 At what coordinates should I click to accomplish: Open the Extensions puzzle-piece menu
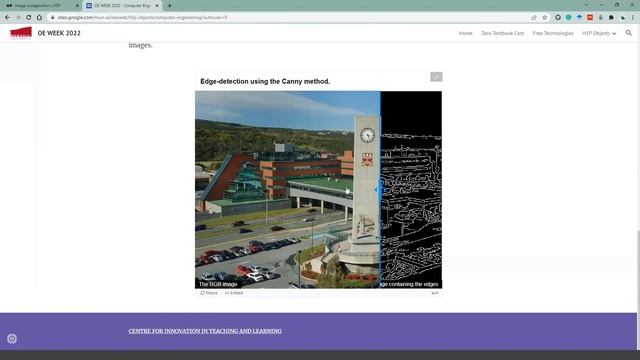coord(611,18)
